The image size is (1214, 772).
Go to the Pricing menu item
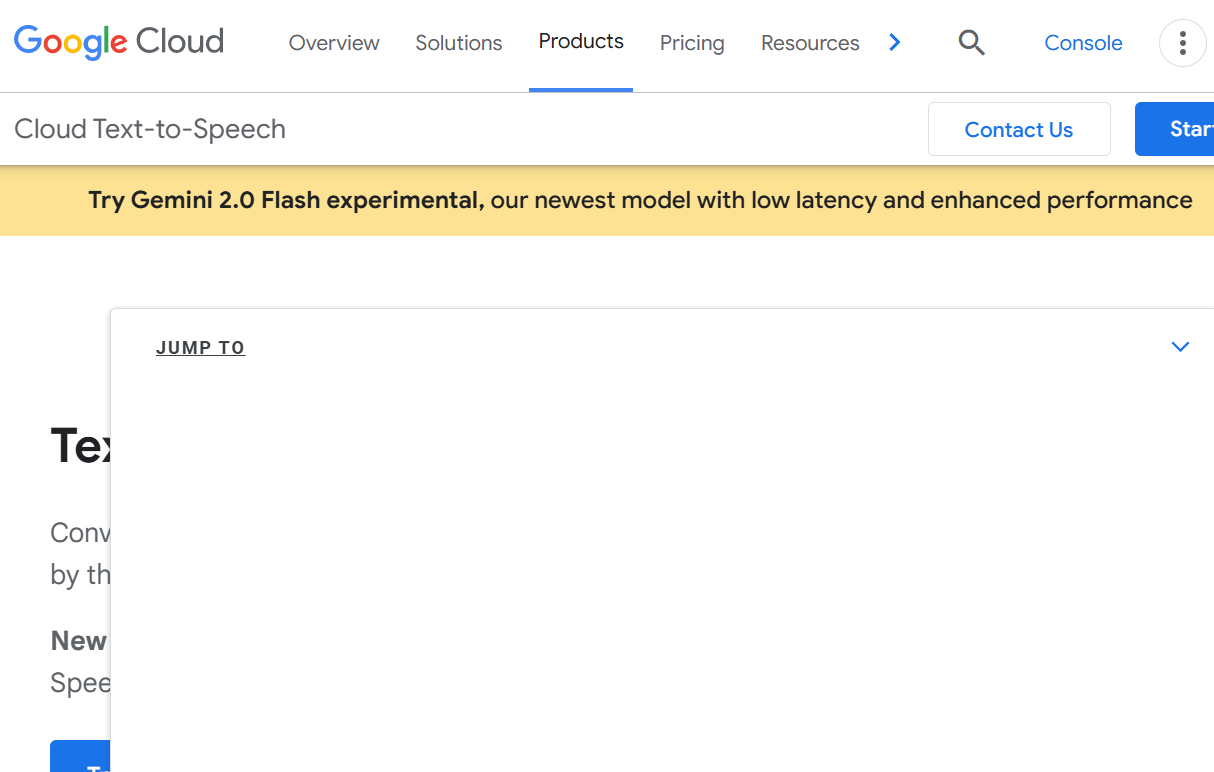pyautogui.click(x=692, y=43)
